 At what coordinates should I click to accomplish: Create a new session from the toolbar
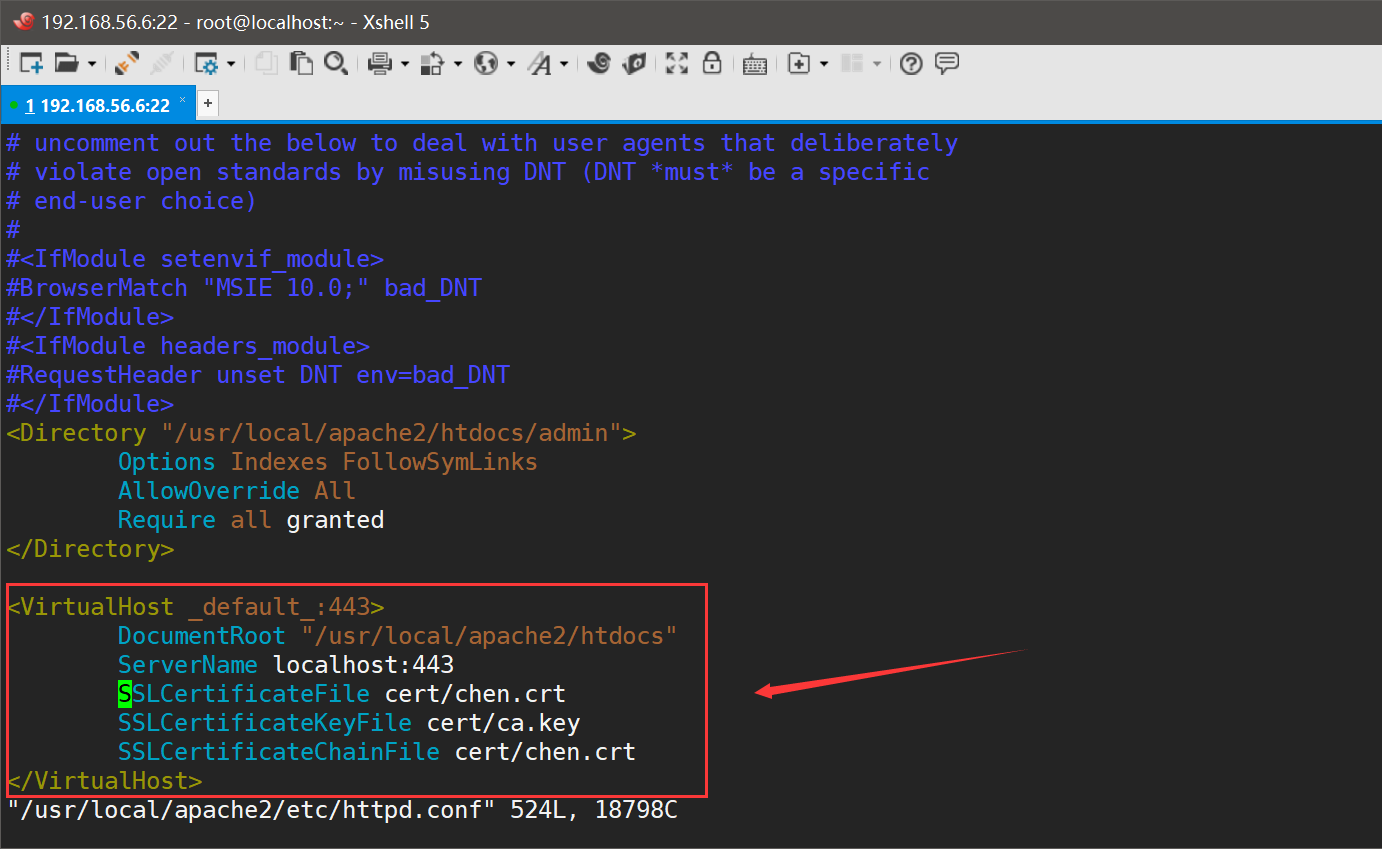click(x=31, y=64)
